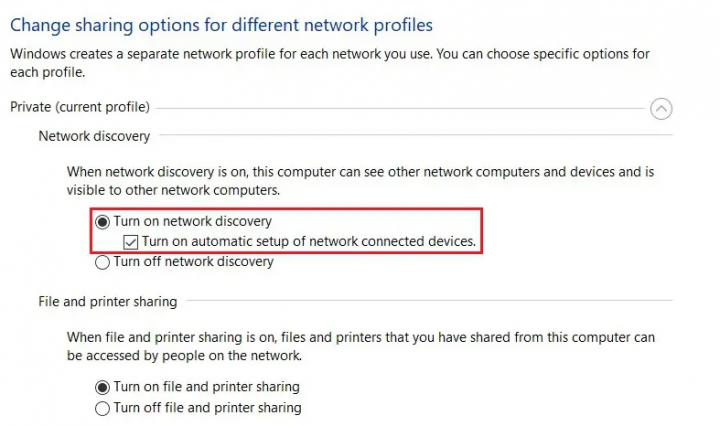Select the Turn off network discovery radio button
720x426 pixels.
point(103,262)
